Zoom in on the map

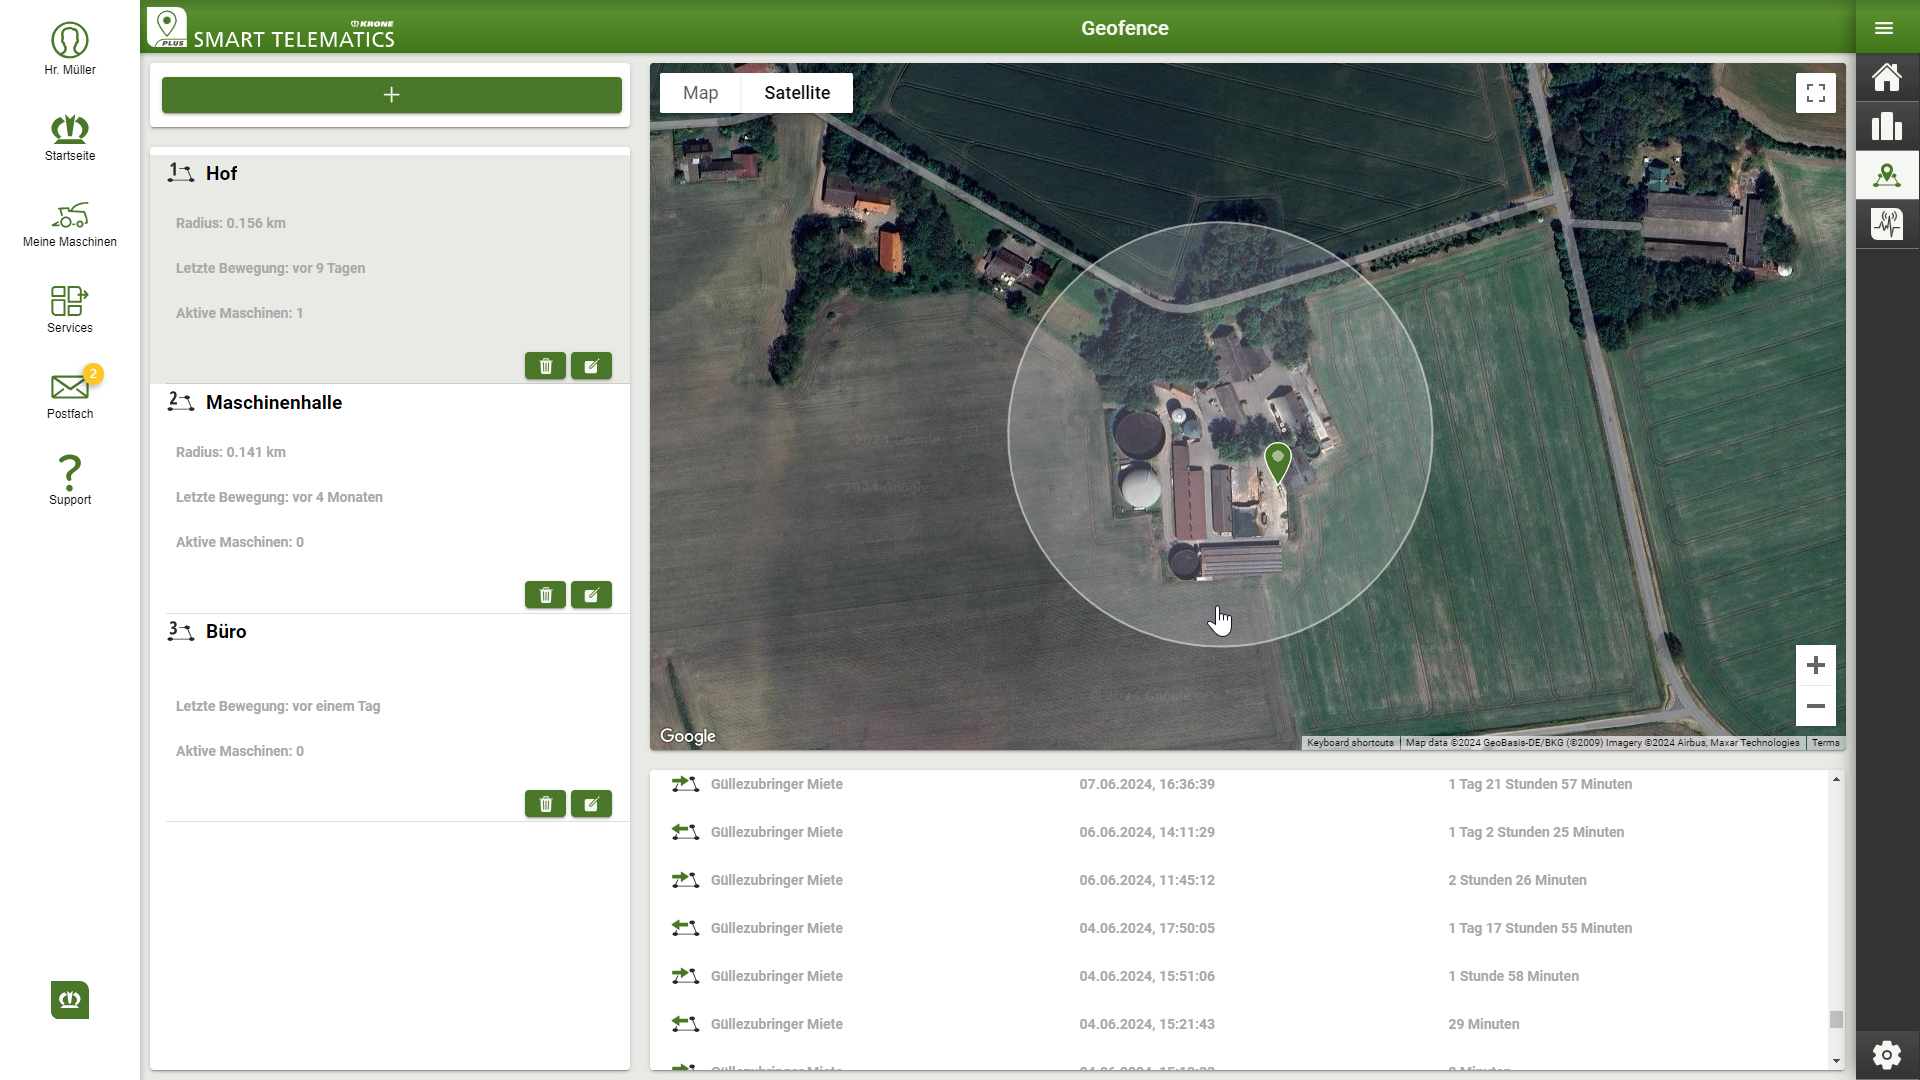(x=1815, y=666)
